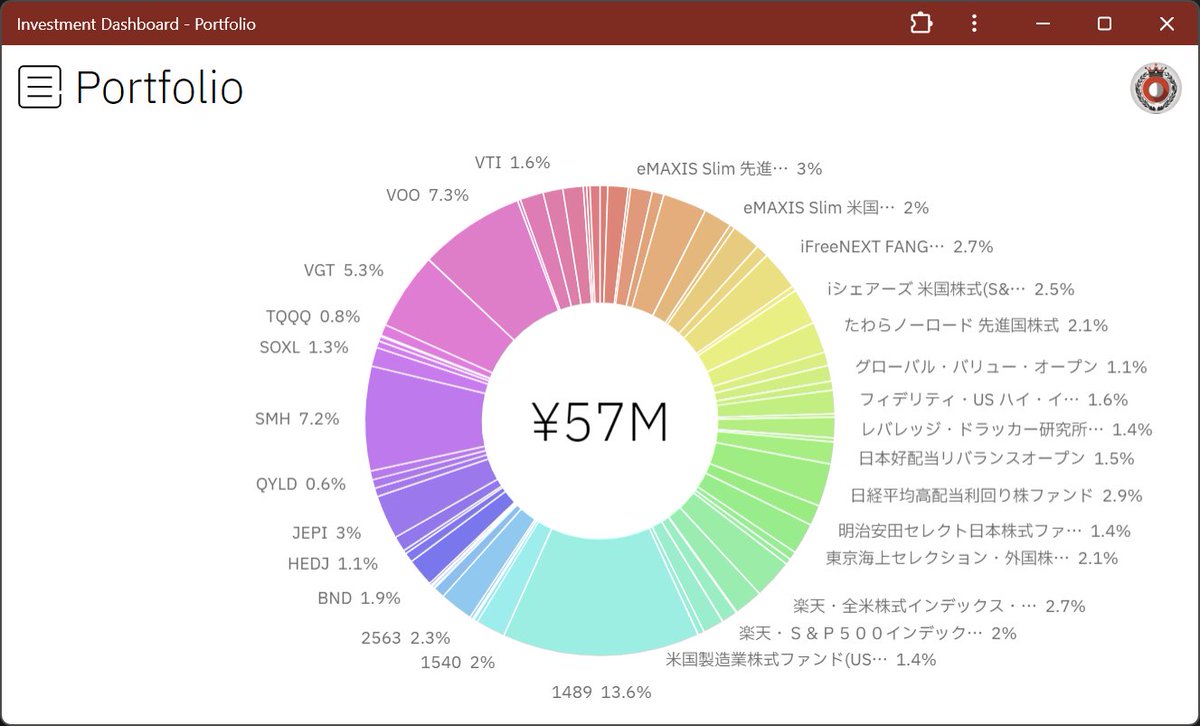Click the VTI 1.6% label
The width and height of the screenshot is (1200, 726).
point(512,163)
